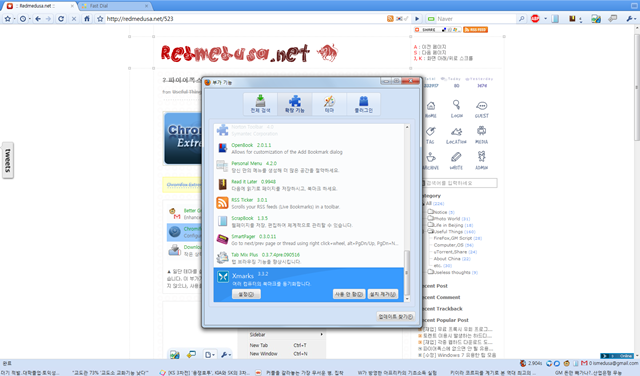Select the RSS Ticker 3.0.1 extension
Screen dimensions: 640x376
[309, 203]
